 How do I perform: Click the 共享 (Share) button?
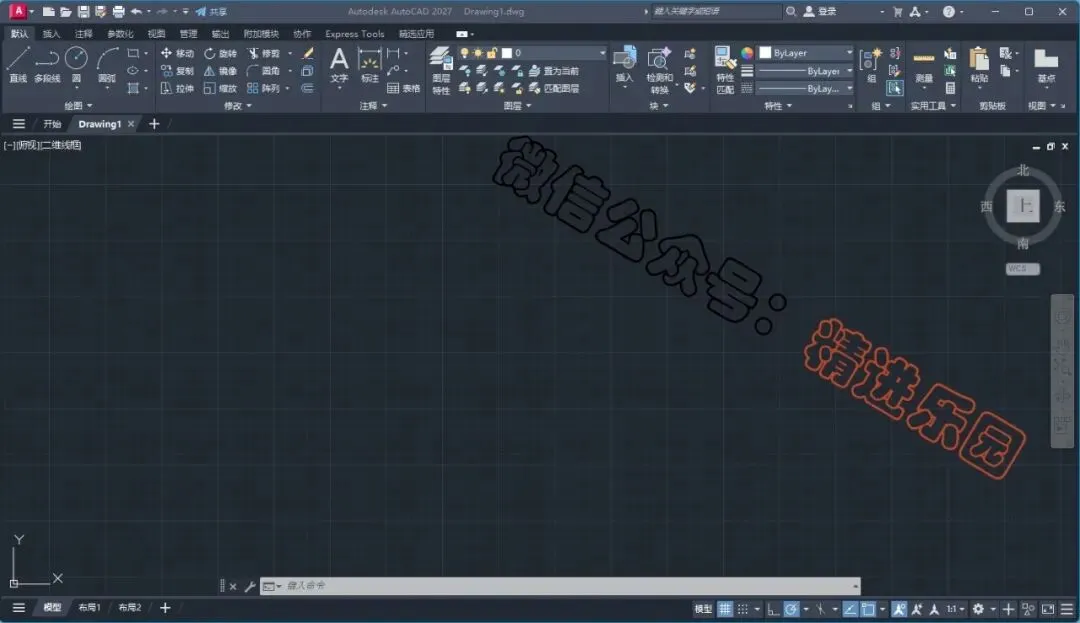pyautogui.click(x=211, y=12)
